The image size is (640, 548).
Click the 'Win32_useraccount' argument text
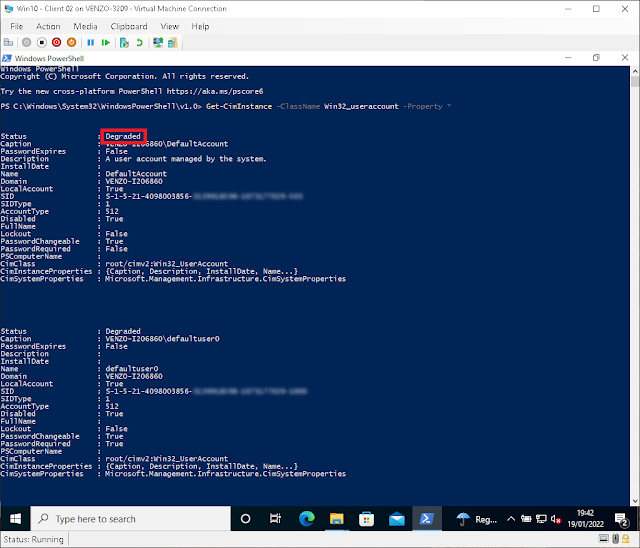361,106
